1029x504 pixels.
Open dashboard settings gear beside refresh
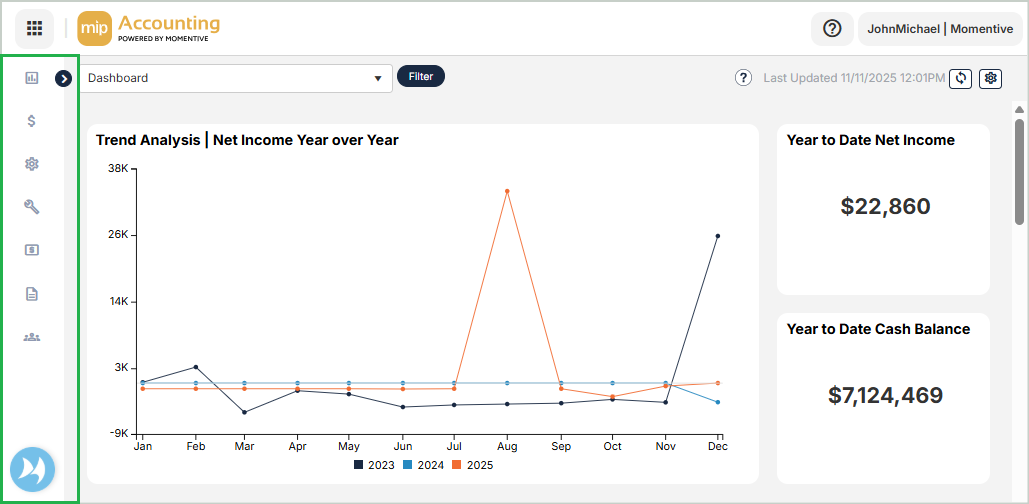(990, 78)
